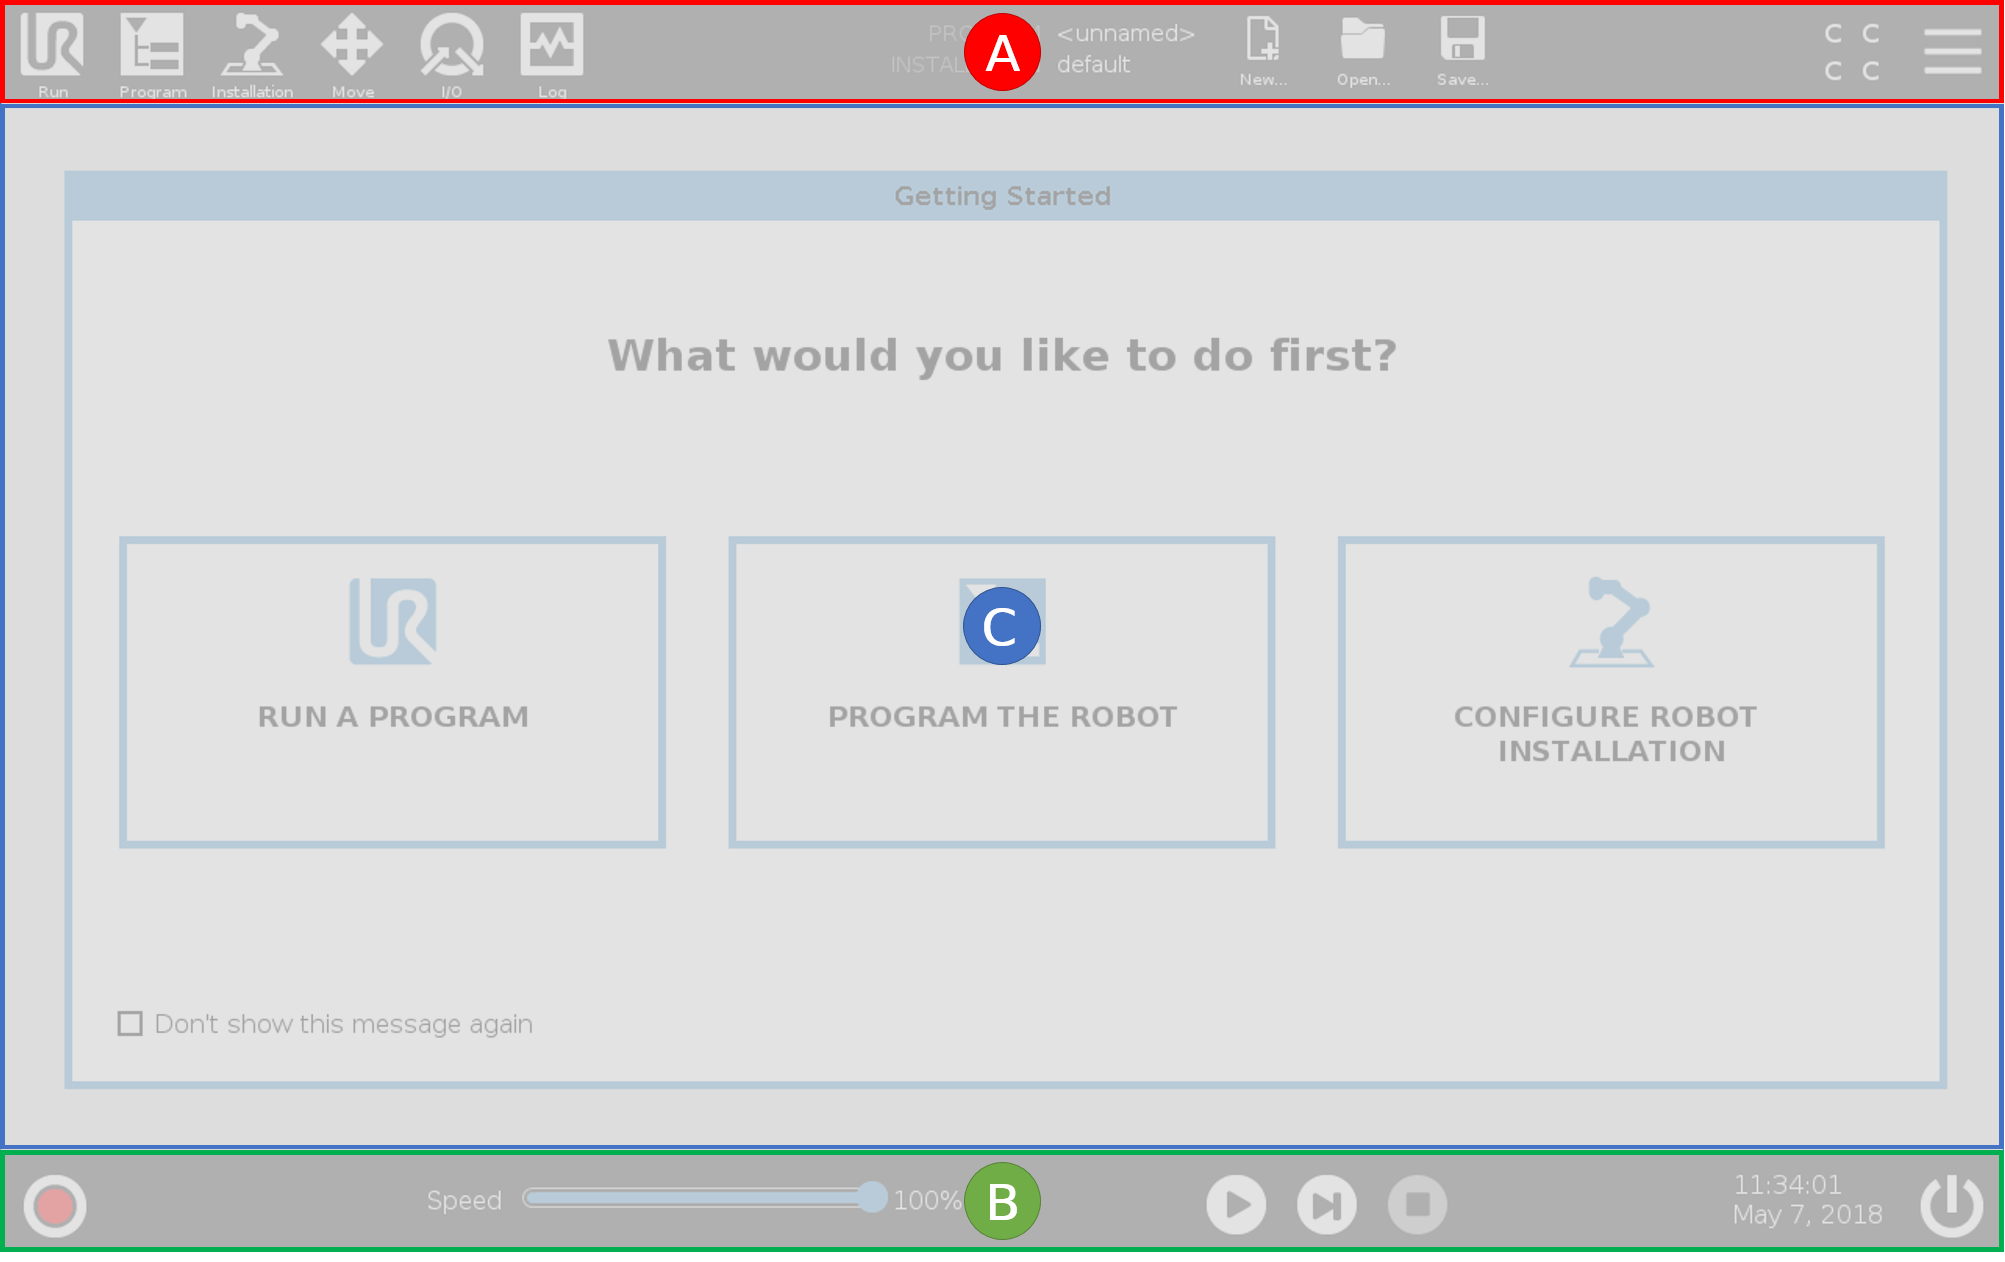Click the Speed slider handle

(x=873, y=1197)
